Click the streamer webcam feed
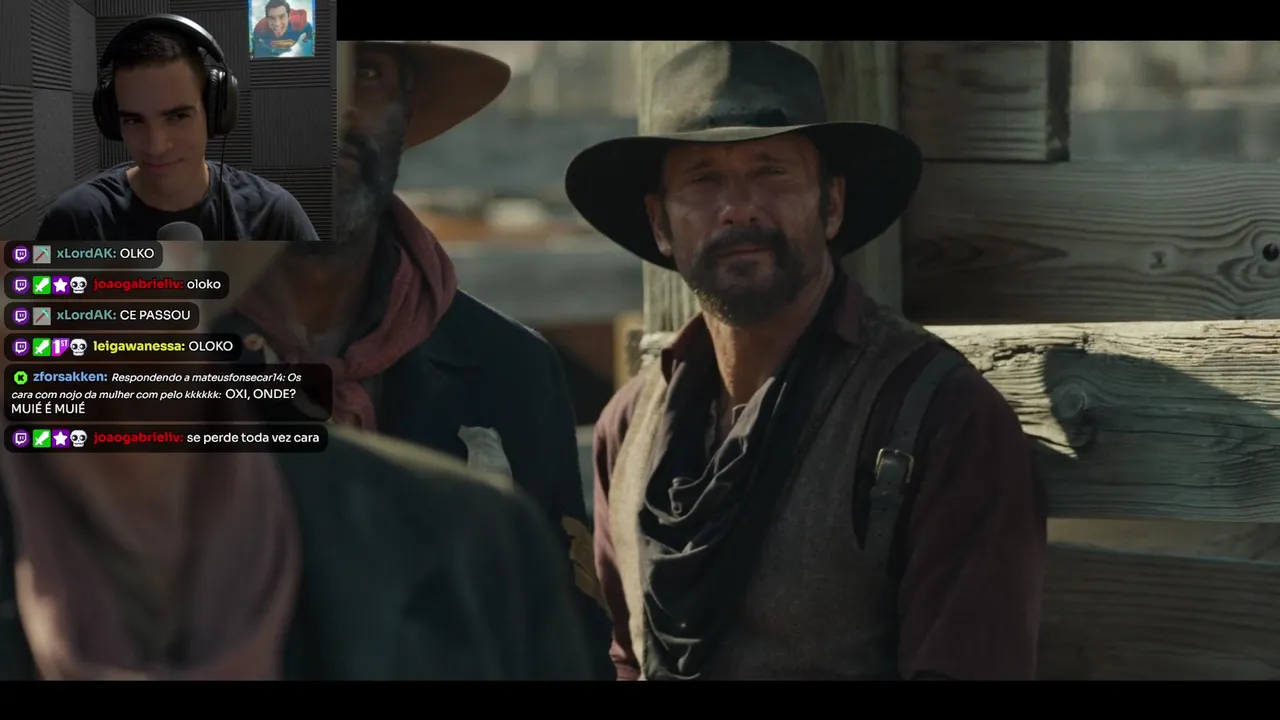This screenshot has width=1280, height=720. (168, 120)
